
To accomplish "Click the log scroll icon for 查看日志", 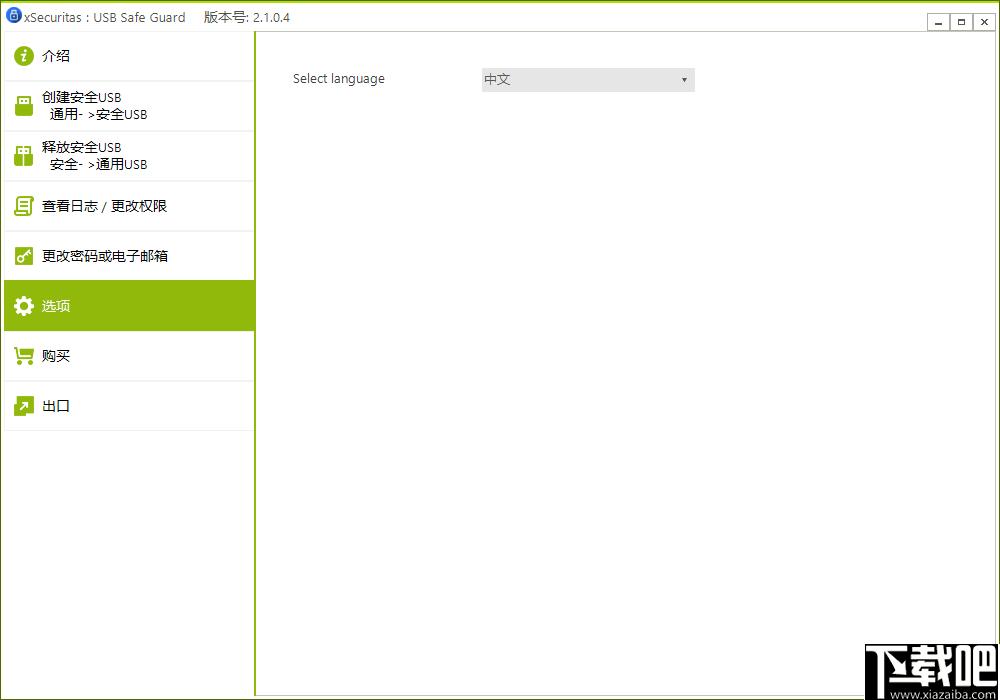I will [24, 206].
